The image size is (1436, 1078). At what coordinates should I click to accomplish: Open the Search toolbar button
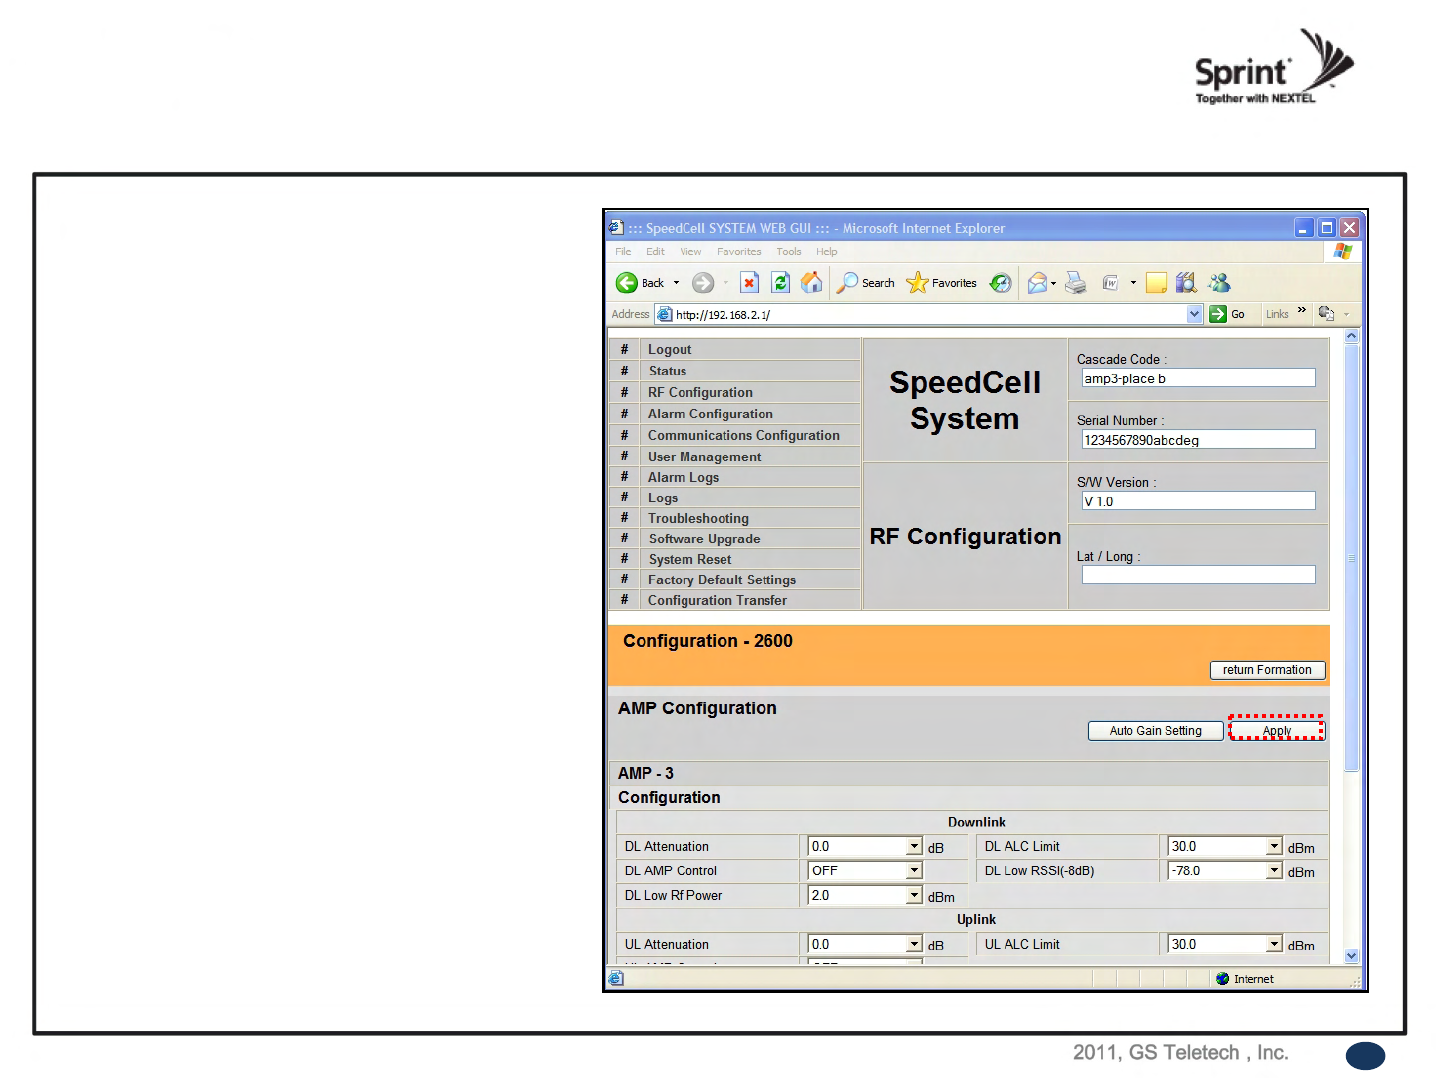[x=866, y=283]
